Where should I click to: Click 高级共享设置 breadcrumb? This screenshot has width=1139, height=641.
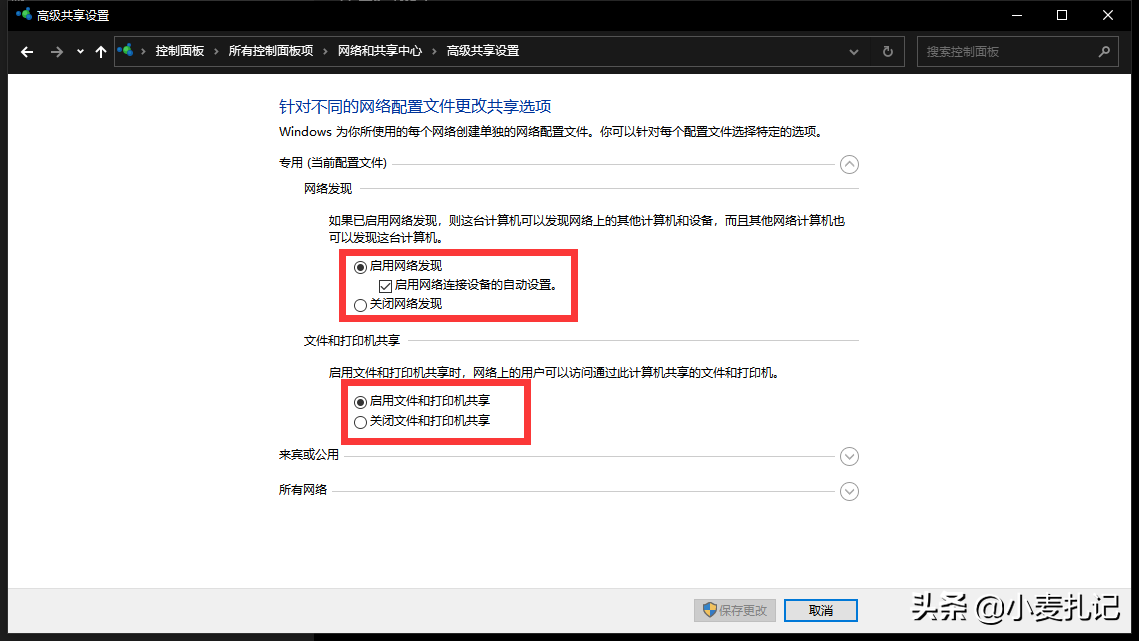pyautogui.click(x=482, y=51)
